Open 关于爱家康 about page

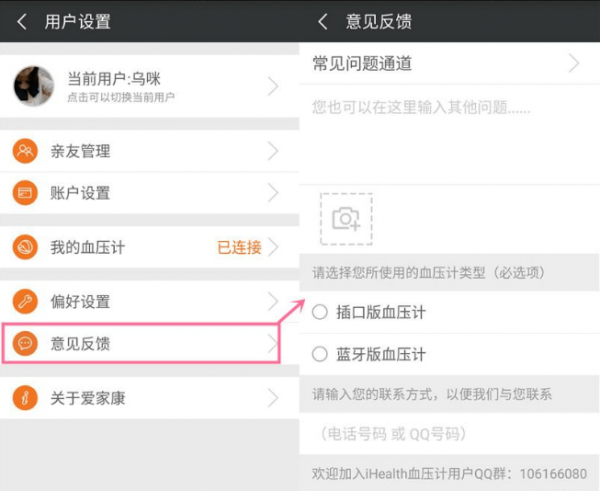click(150, 398)
